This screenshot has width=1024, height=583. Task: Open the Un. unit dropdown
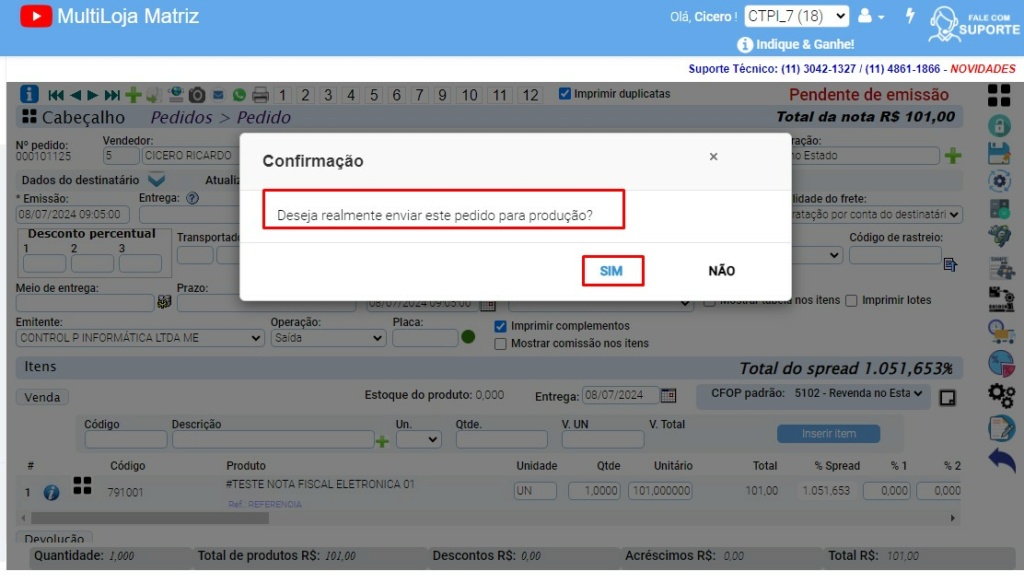click(x=419, y=439)
